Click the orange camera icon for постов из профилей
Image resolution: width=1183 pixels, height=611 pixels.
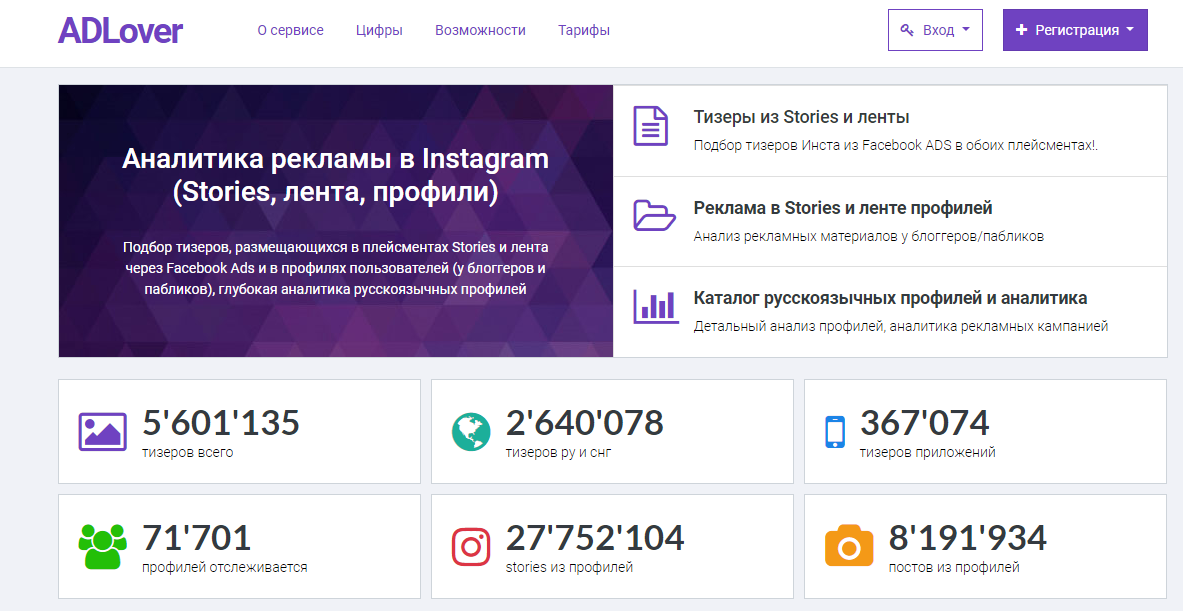[x=849, y=545]
